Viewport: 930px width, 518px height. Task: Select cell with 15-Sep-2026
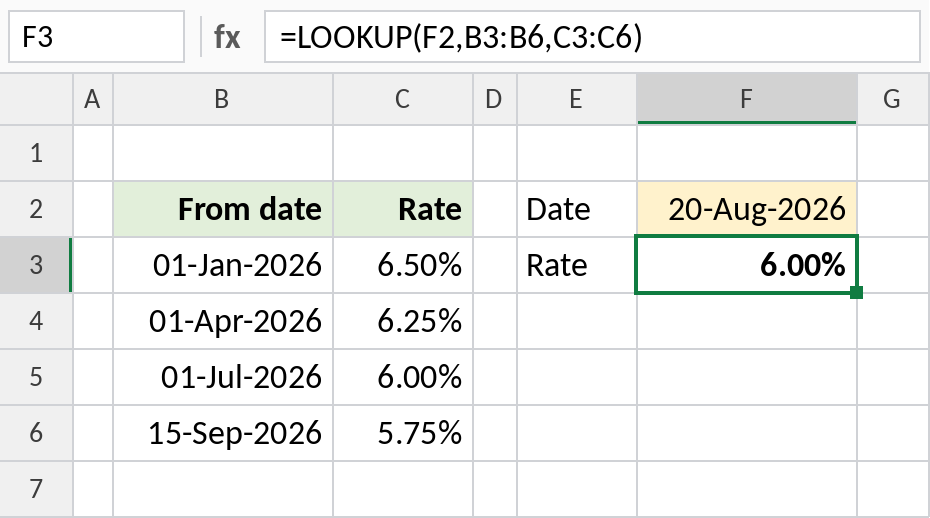(223, 433)
